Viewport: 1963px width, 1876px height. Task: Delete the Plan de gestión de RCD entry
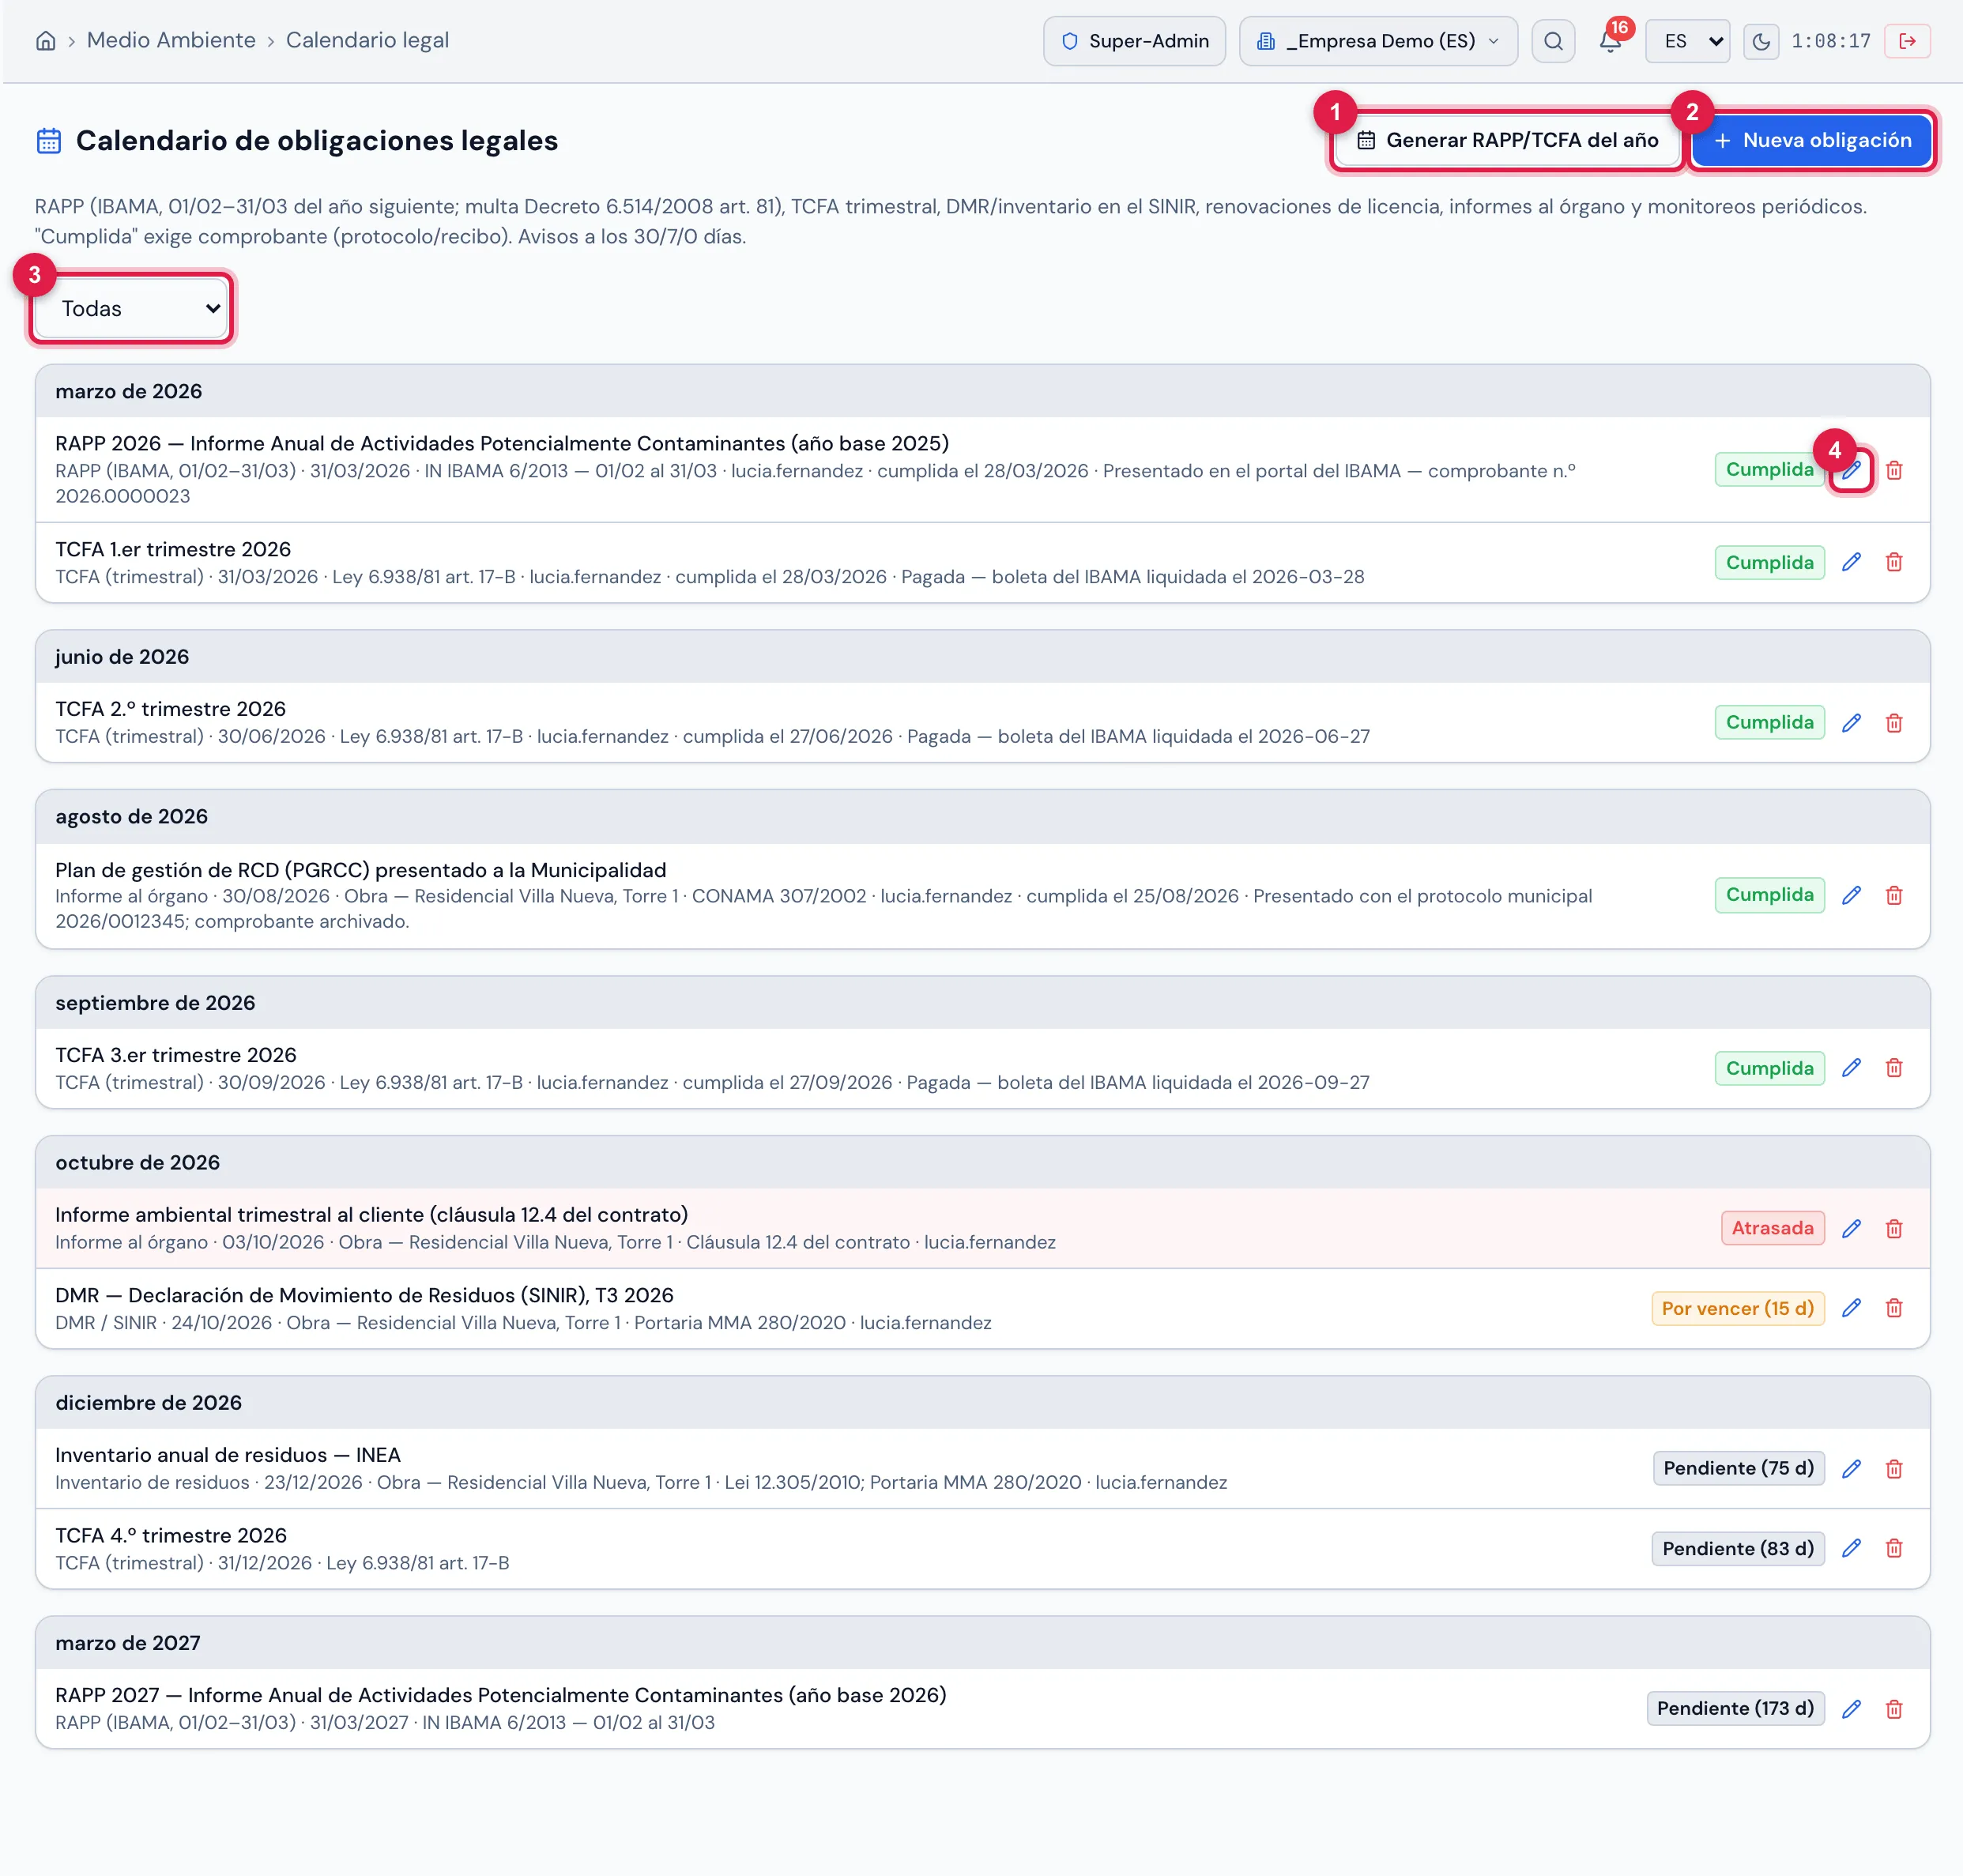(1894, 895)
